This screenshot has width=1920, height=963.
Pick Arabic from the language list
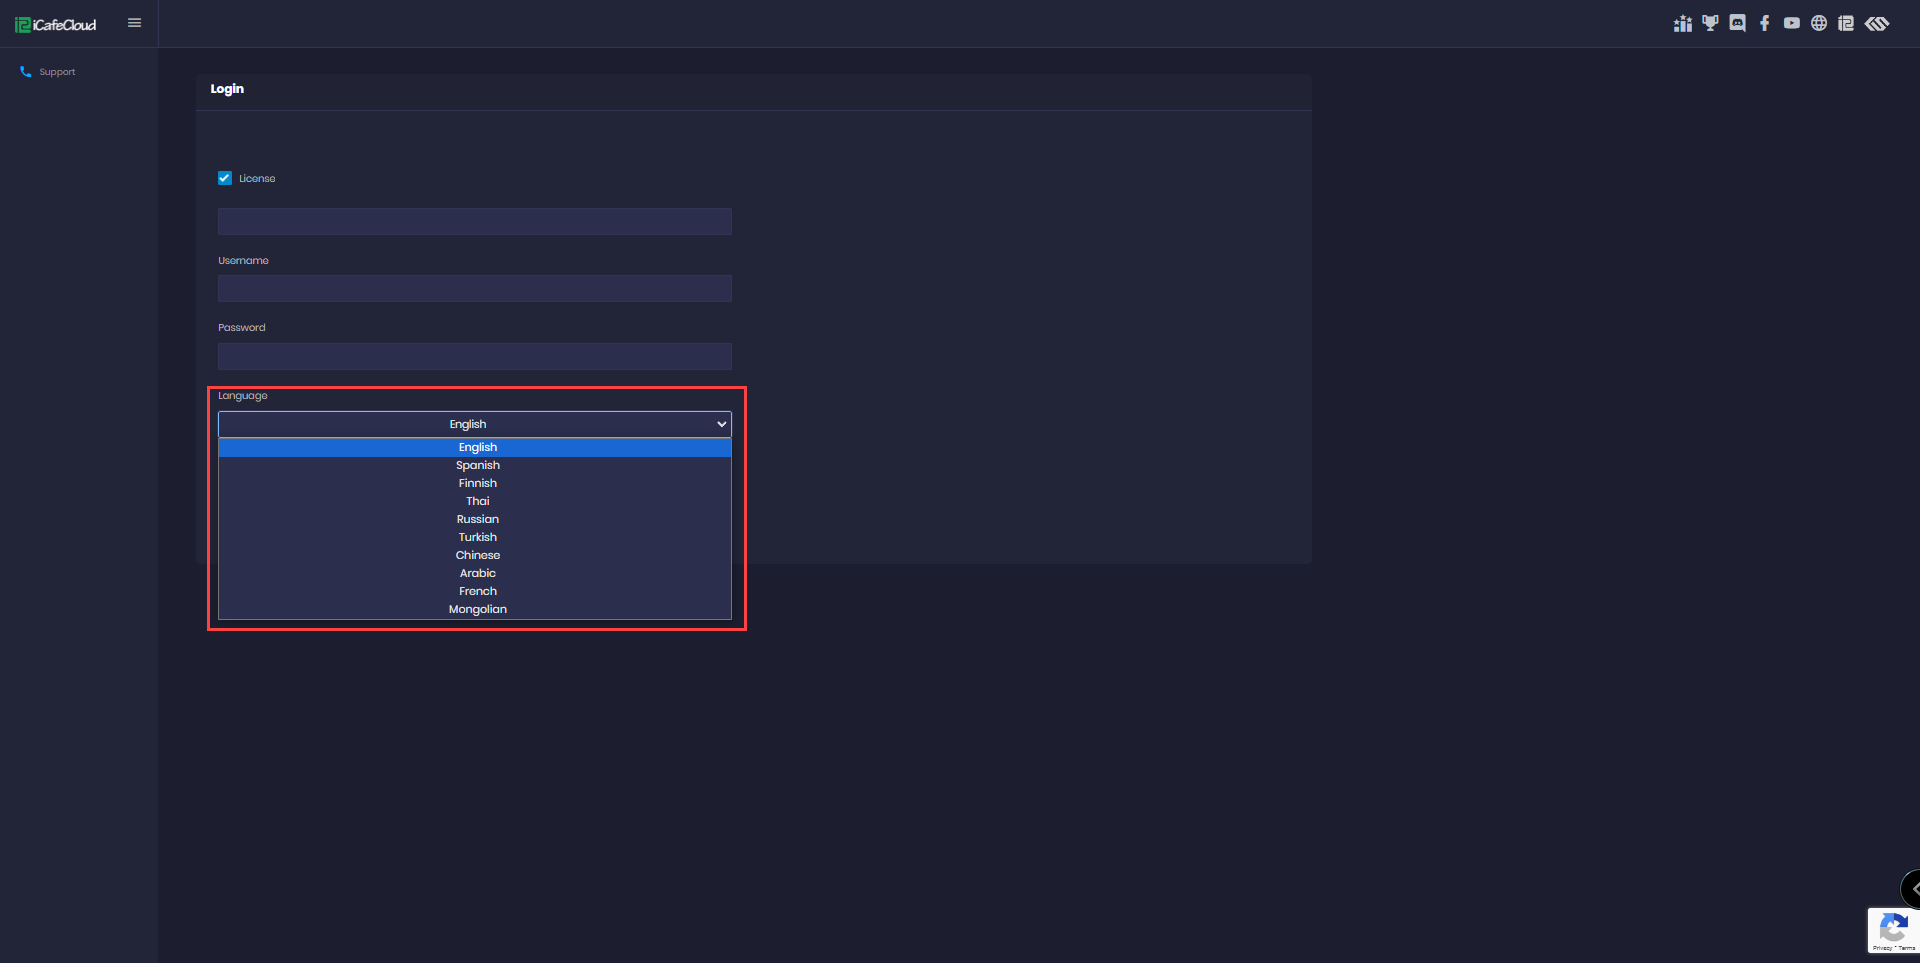475,574
